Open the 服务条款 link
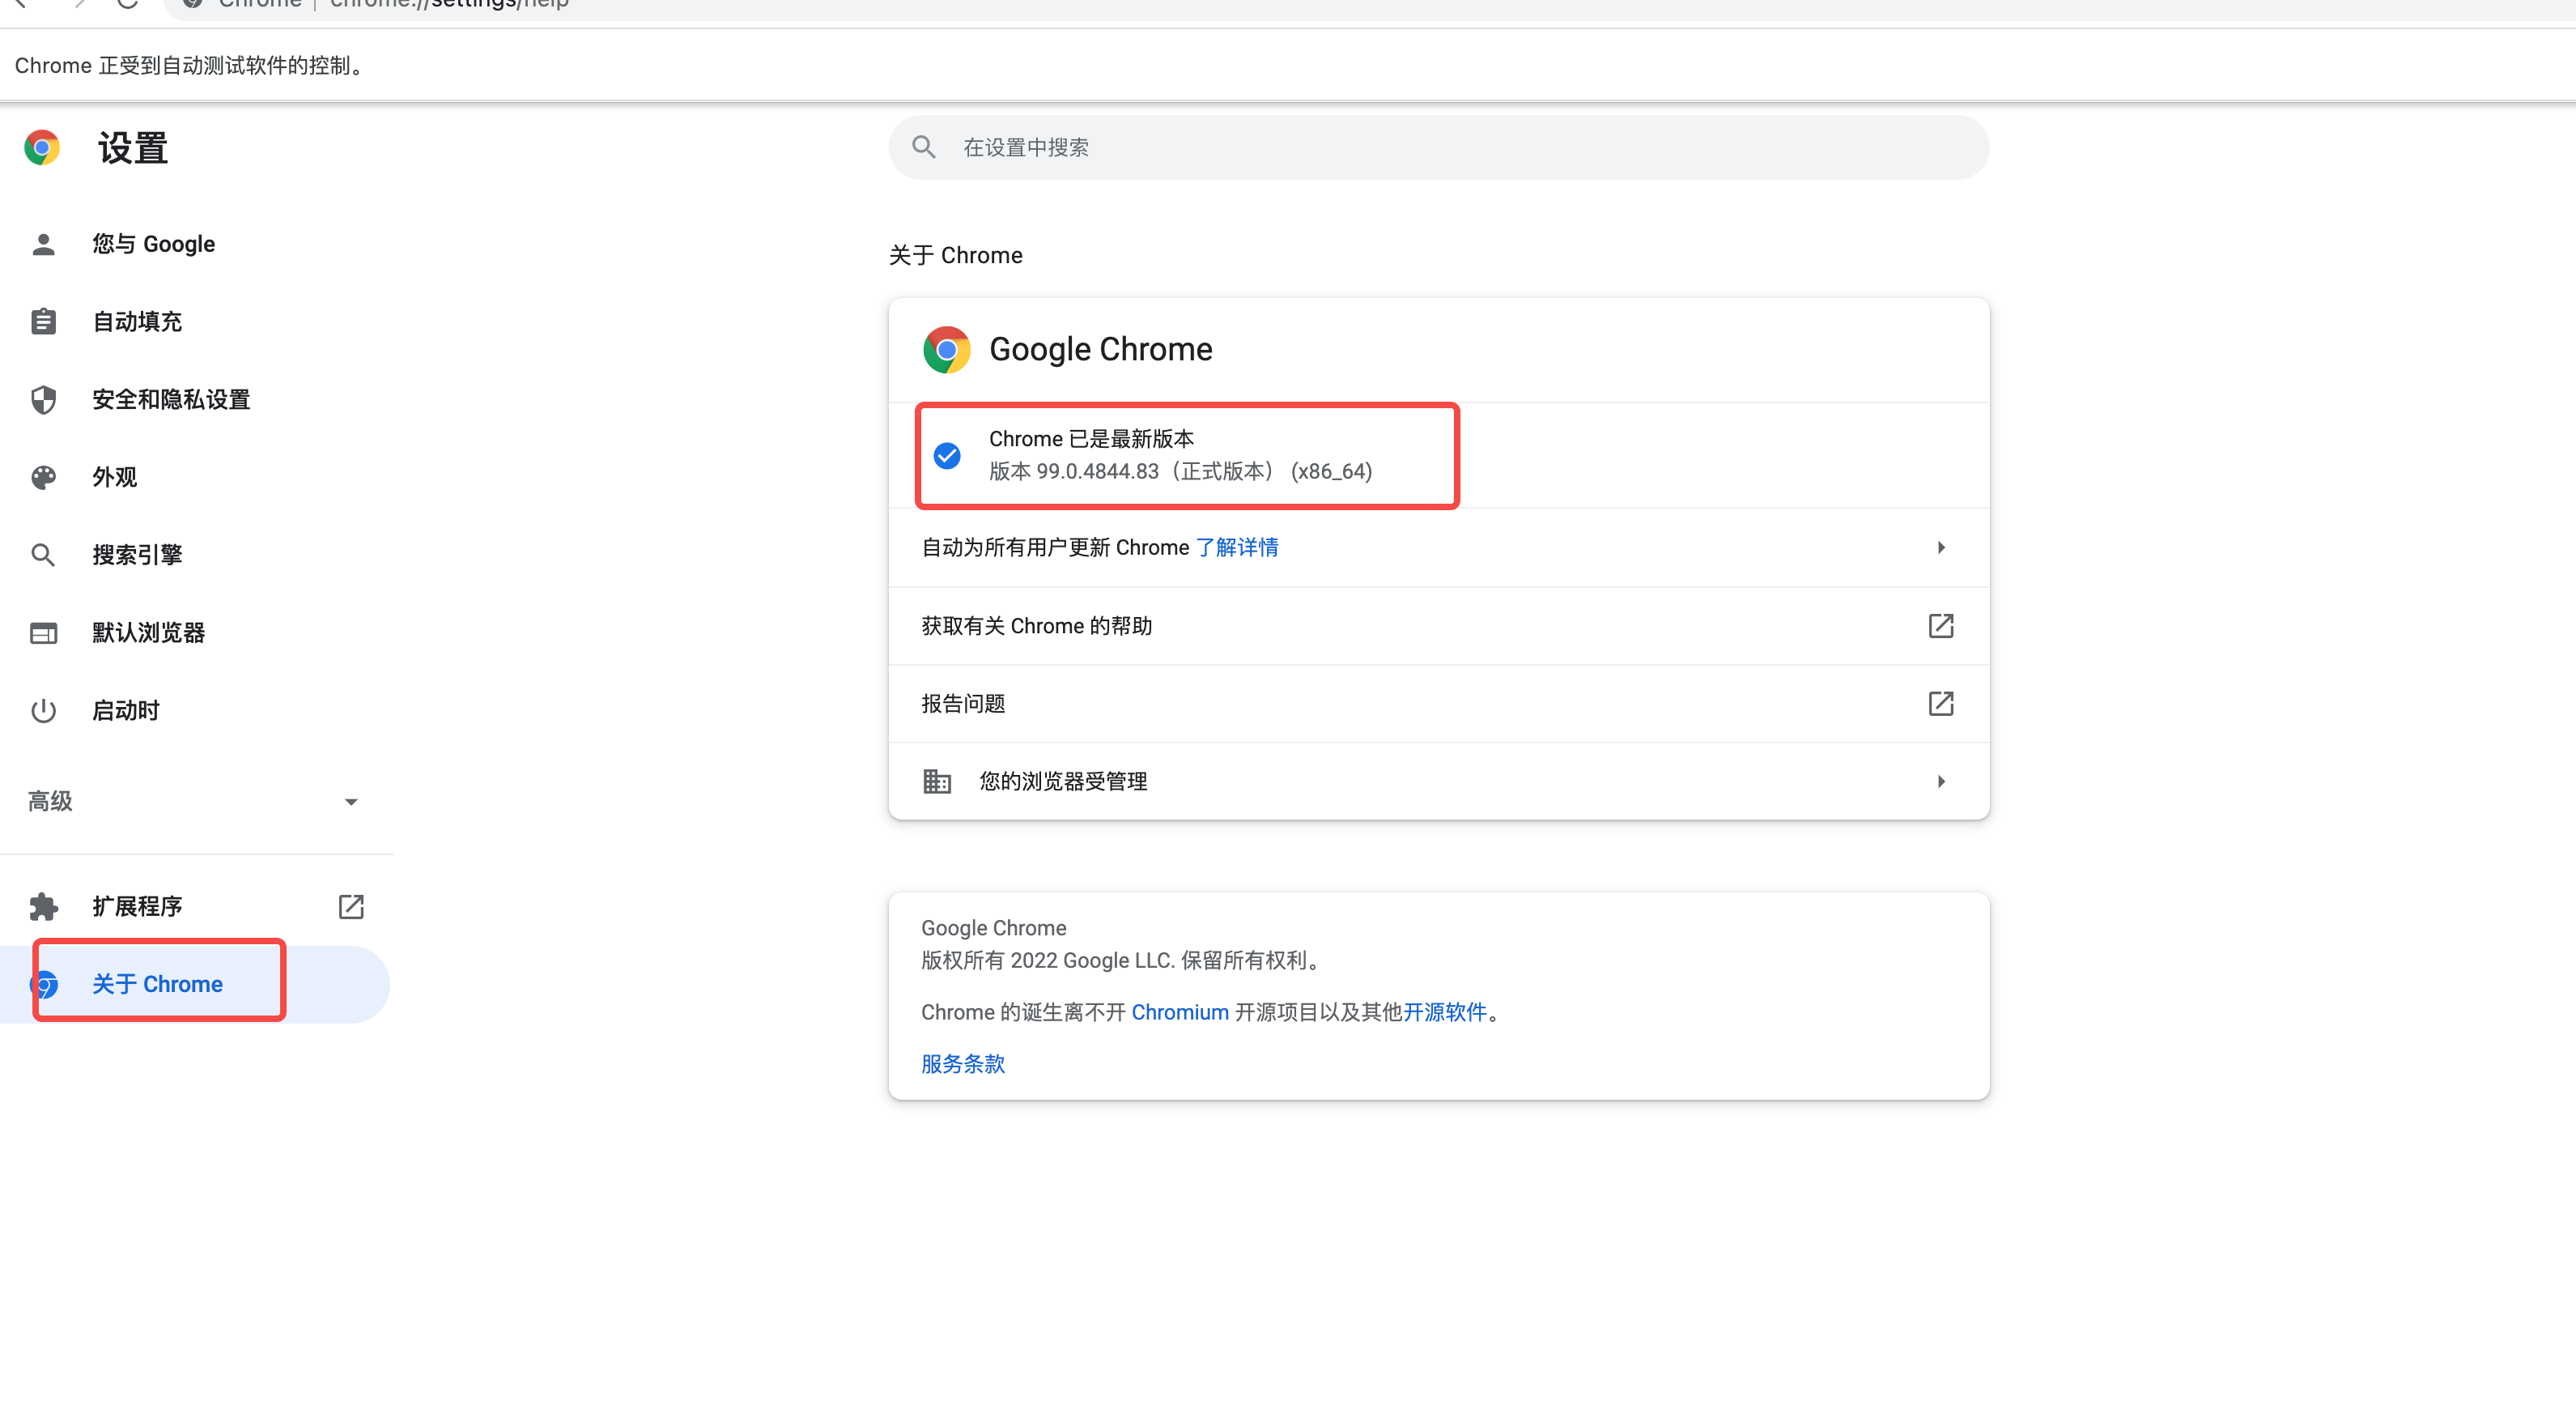Image resolution: width=2576 pixels, height=1401 pixels. click(x=962, y=1064)
